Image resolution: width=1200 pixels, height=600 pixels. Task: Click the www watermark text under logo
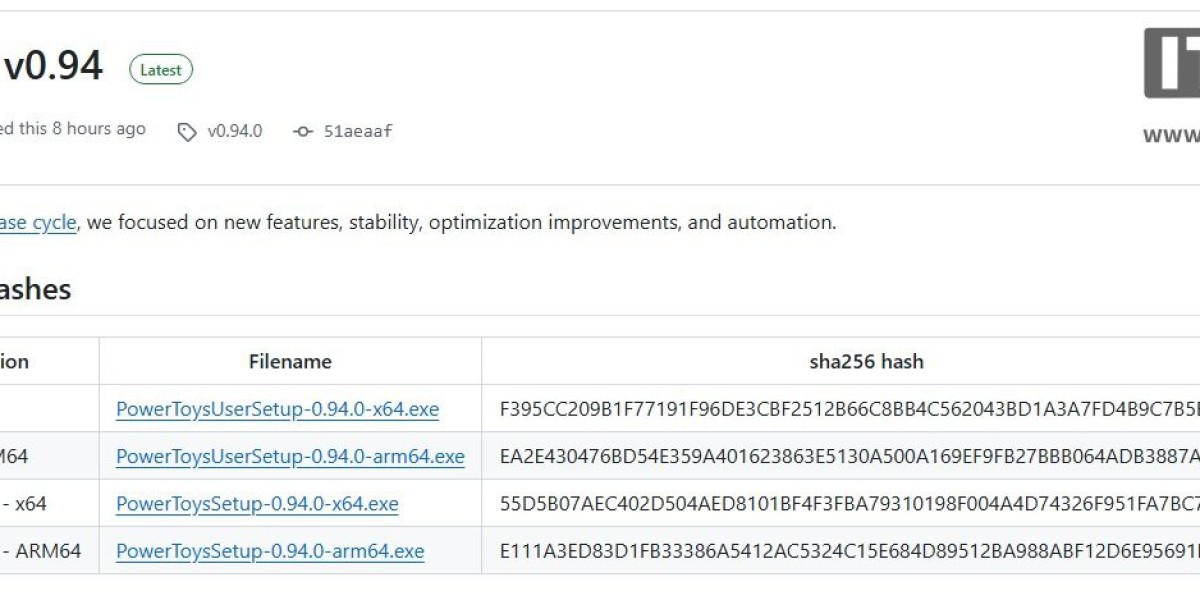coord(1172,135)
